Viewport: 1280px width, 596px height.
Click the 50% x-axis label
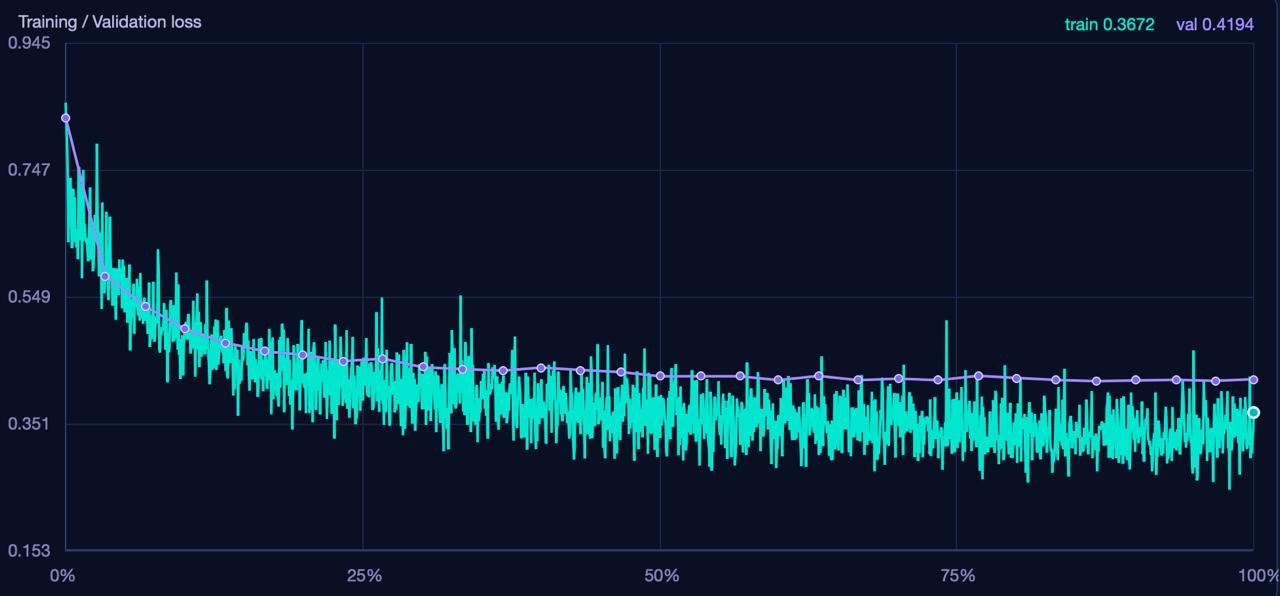pyautogui.click(x=661, y=575)
